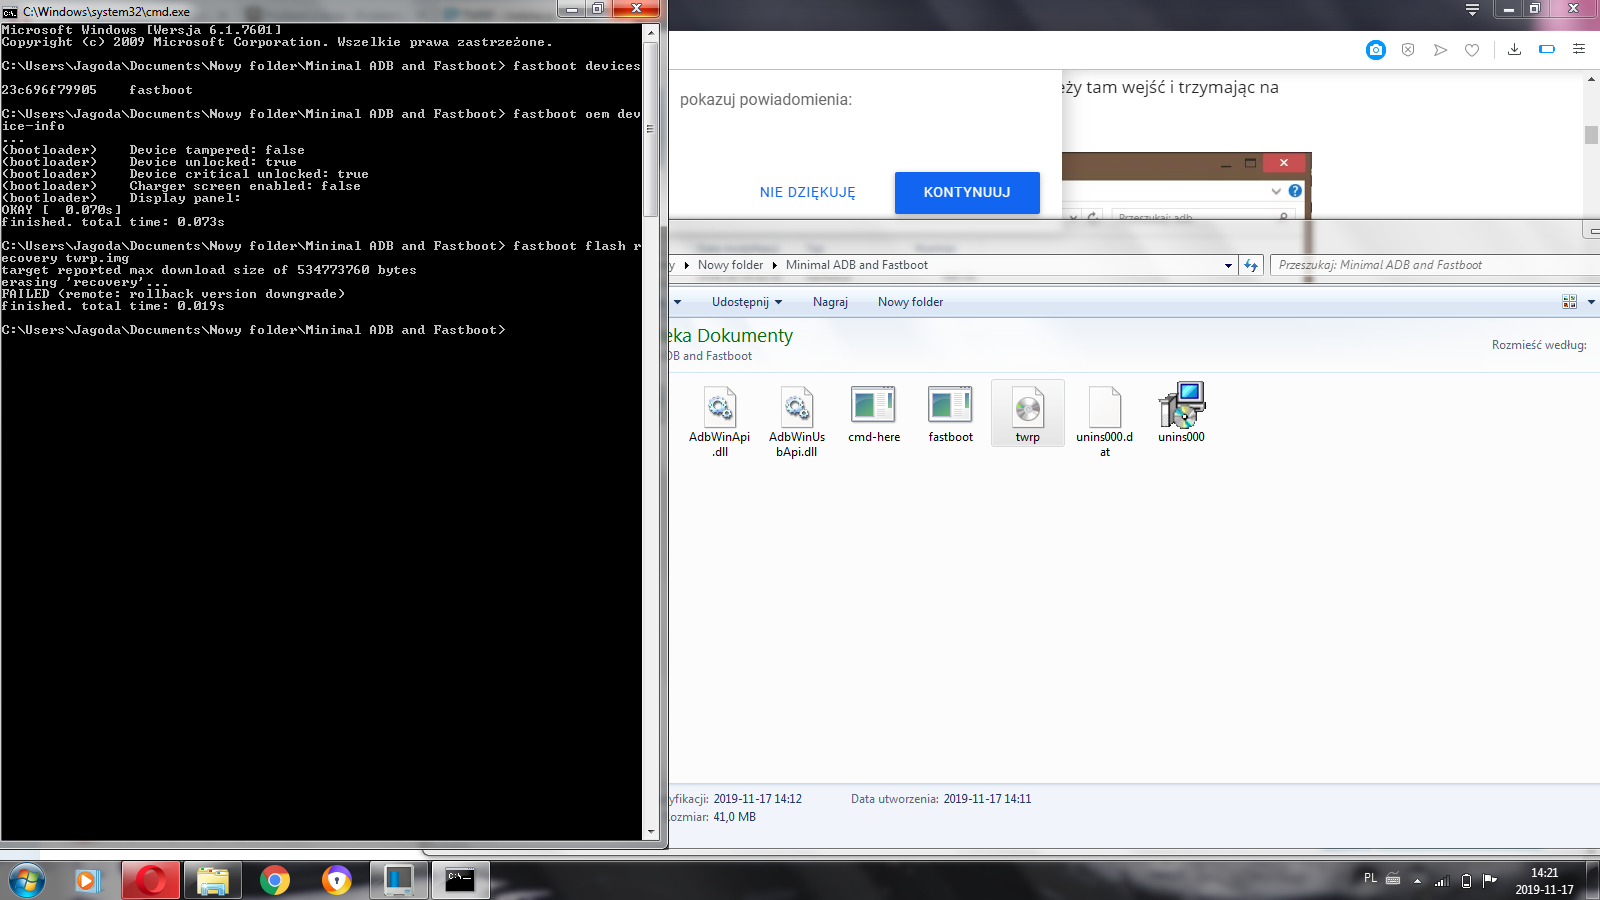Click the Opera battery saver icon
This screenshot has width=1600, height=900.
click(1547, 50)
